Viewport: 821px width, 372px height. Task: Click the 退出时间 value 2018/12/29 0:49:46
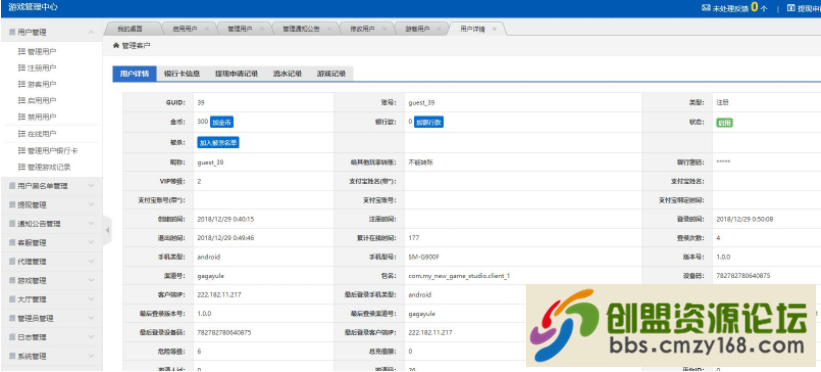226,238
